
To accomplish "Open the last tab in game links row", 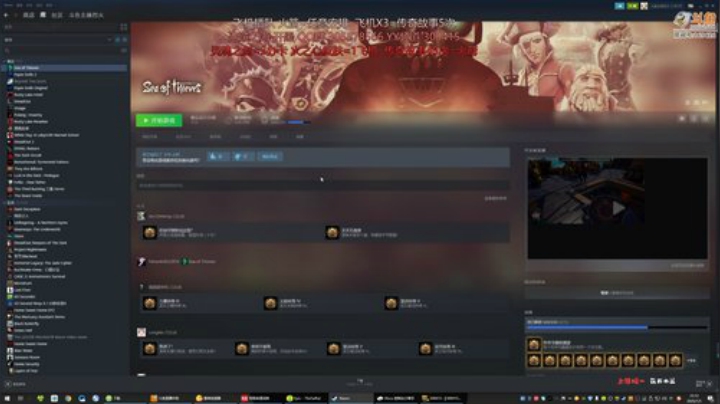I will click(299, 137).
